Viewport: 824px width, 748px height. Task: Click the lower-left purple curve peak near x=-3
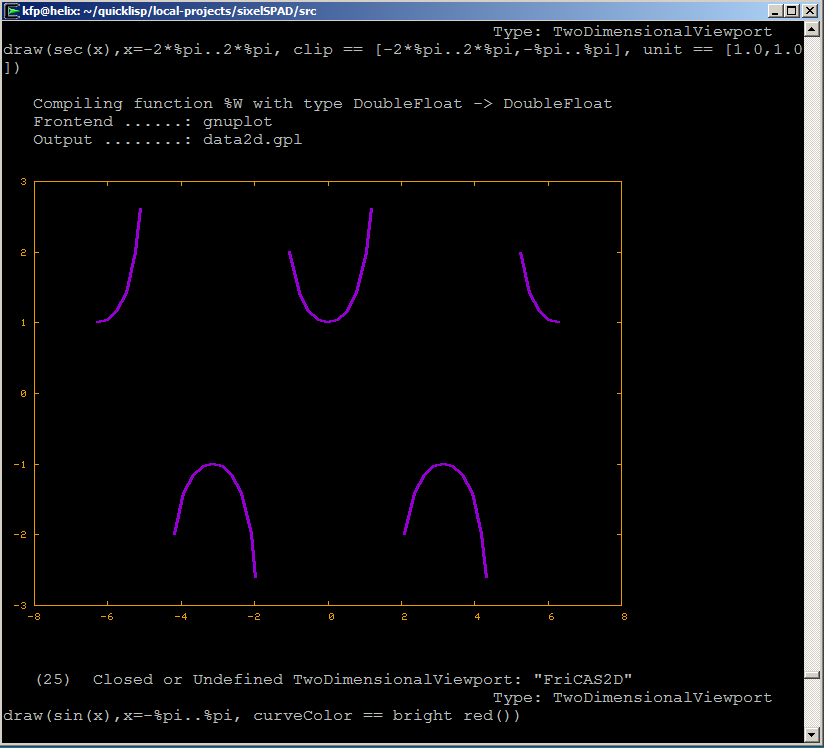[x=212, y=464]
